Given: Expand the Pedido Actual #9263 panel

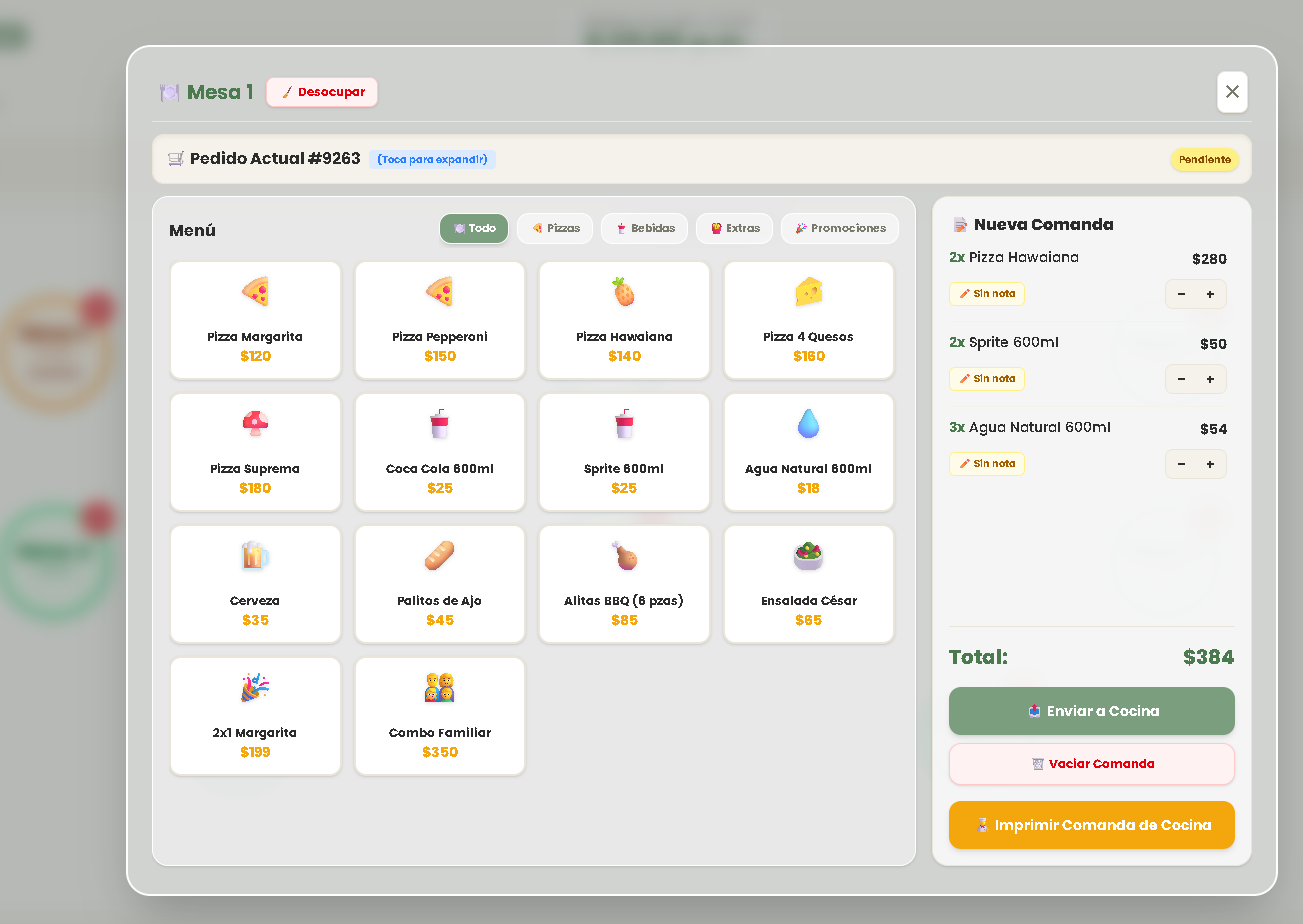Looking at the screenshot, I should point(432,159).
